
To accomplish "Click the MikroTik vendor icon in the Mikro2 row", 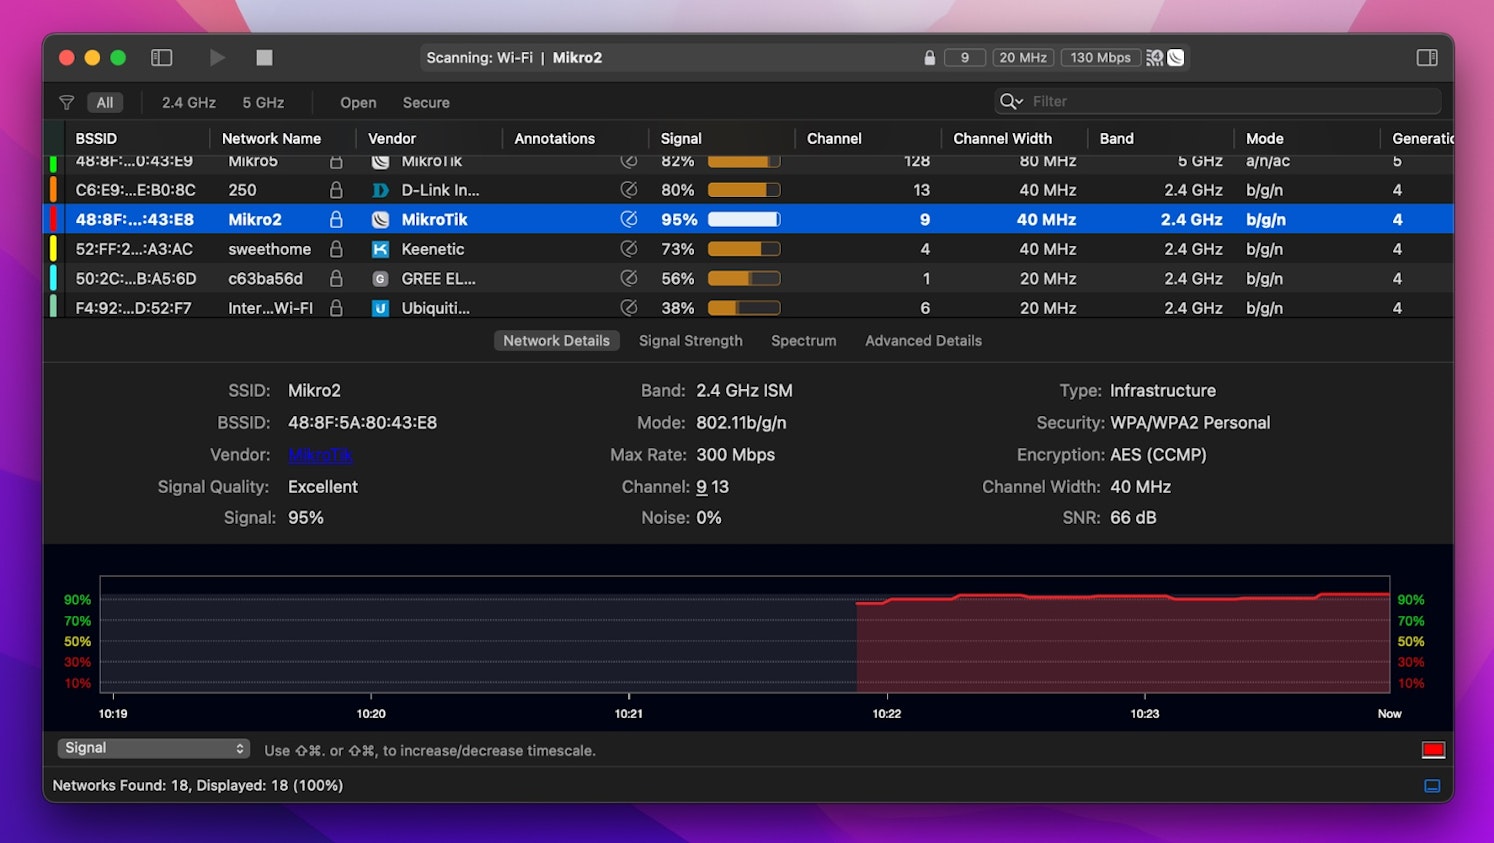I will coord(380,219).
